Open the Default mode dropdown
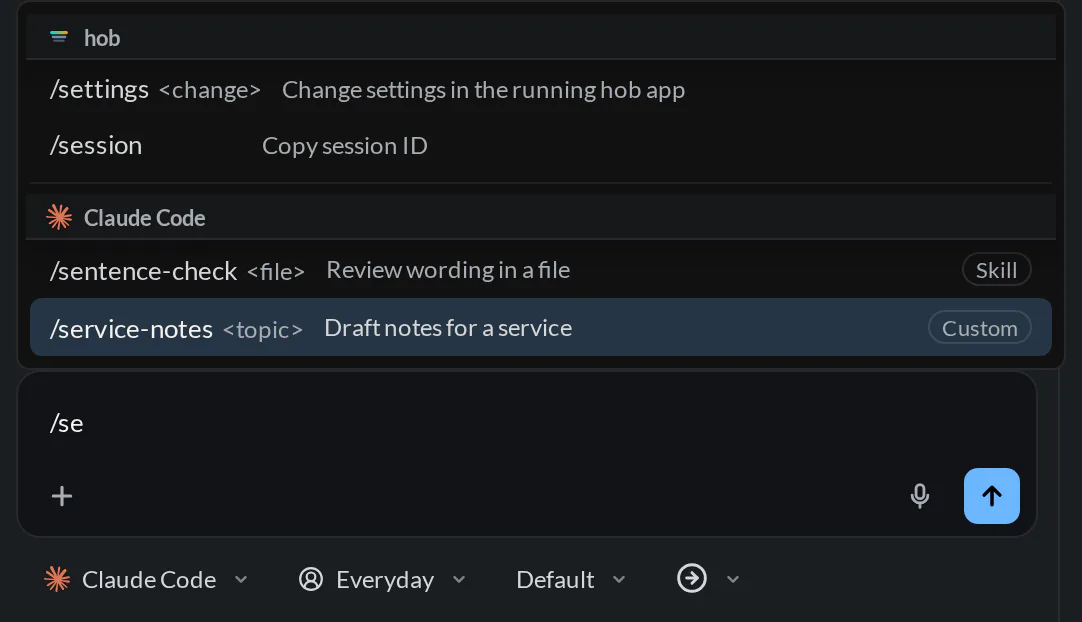Image resolution: width=1082 pixels, height=622 pixels. click(571, 579)
